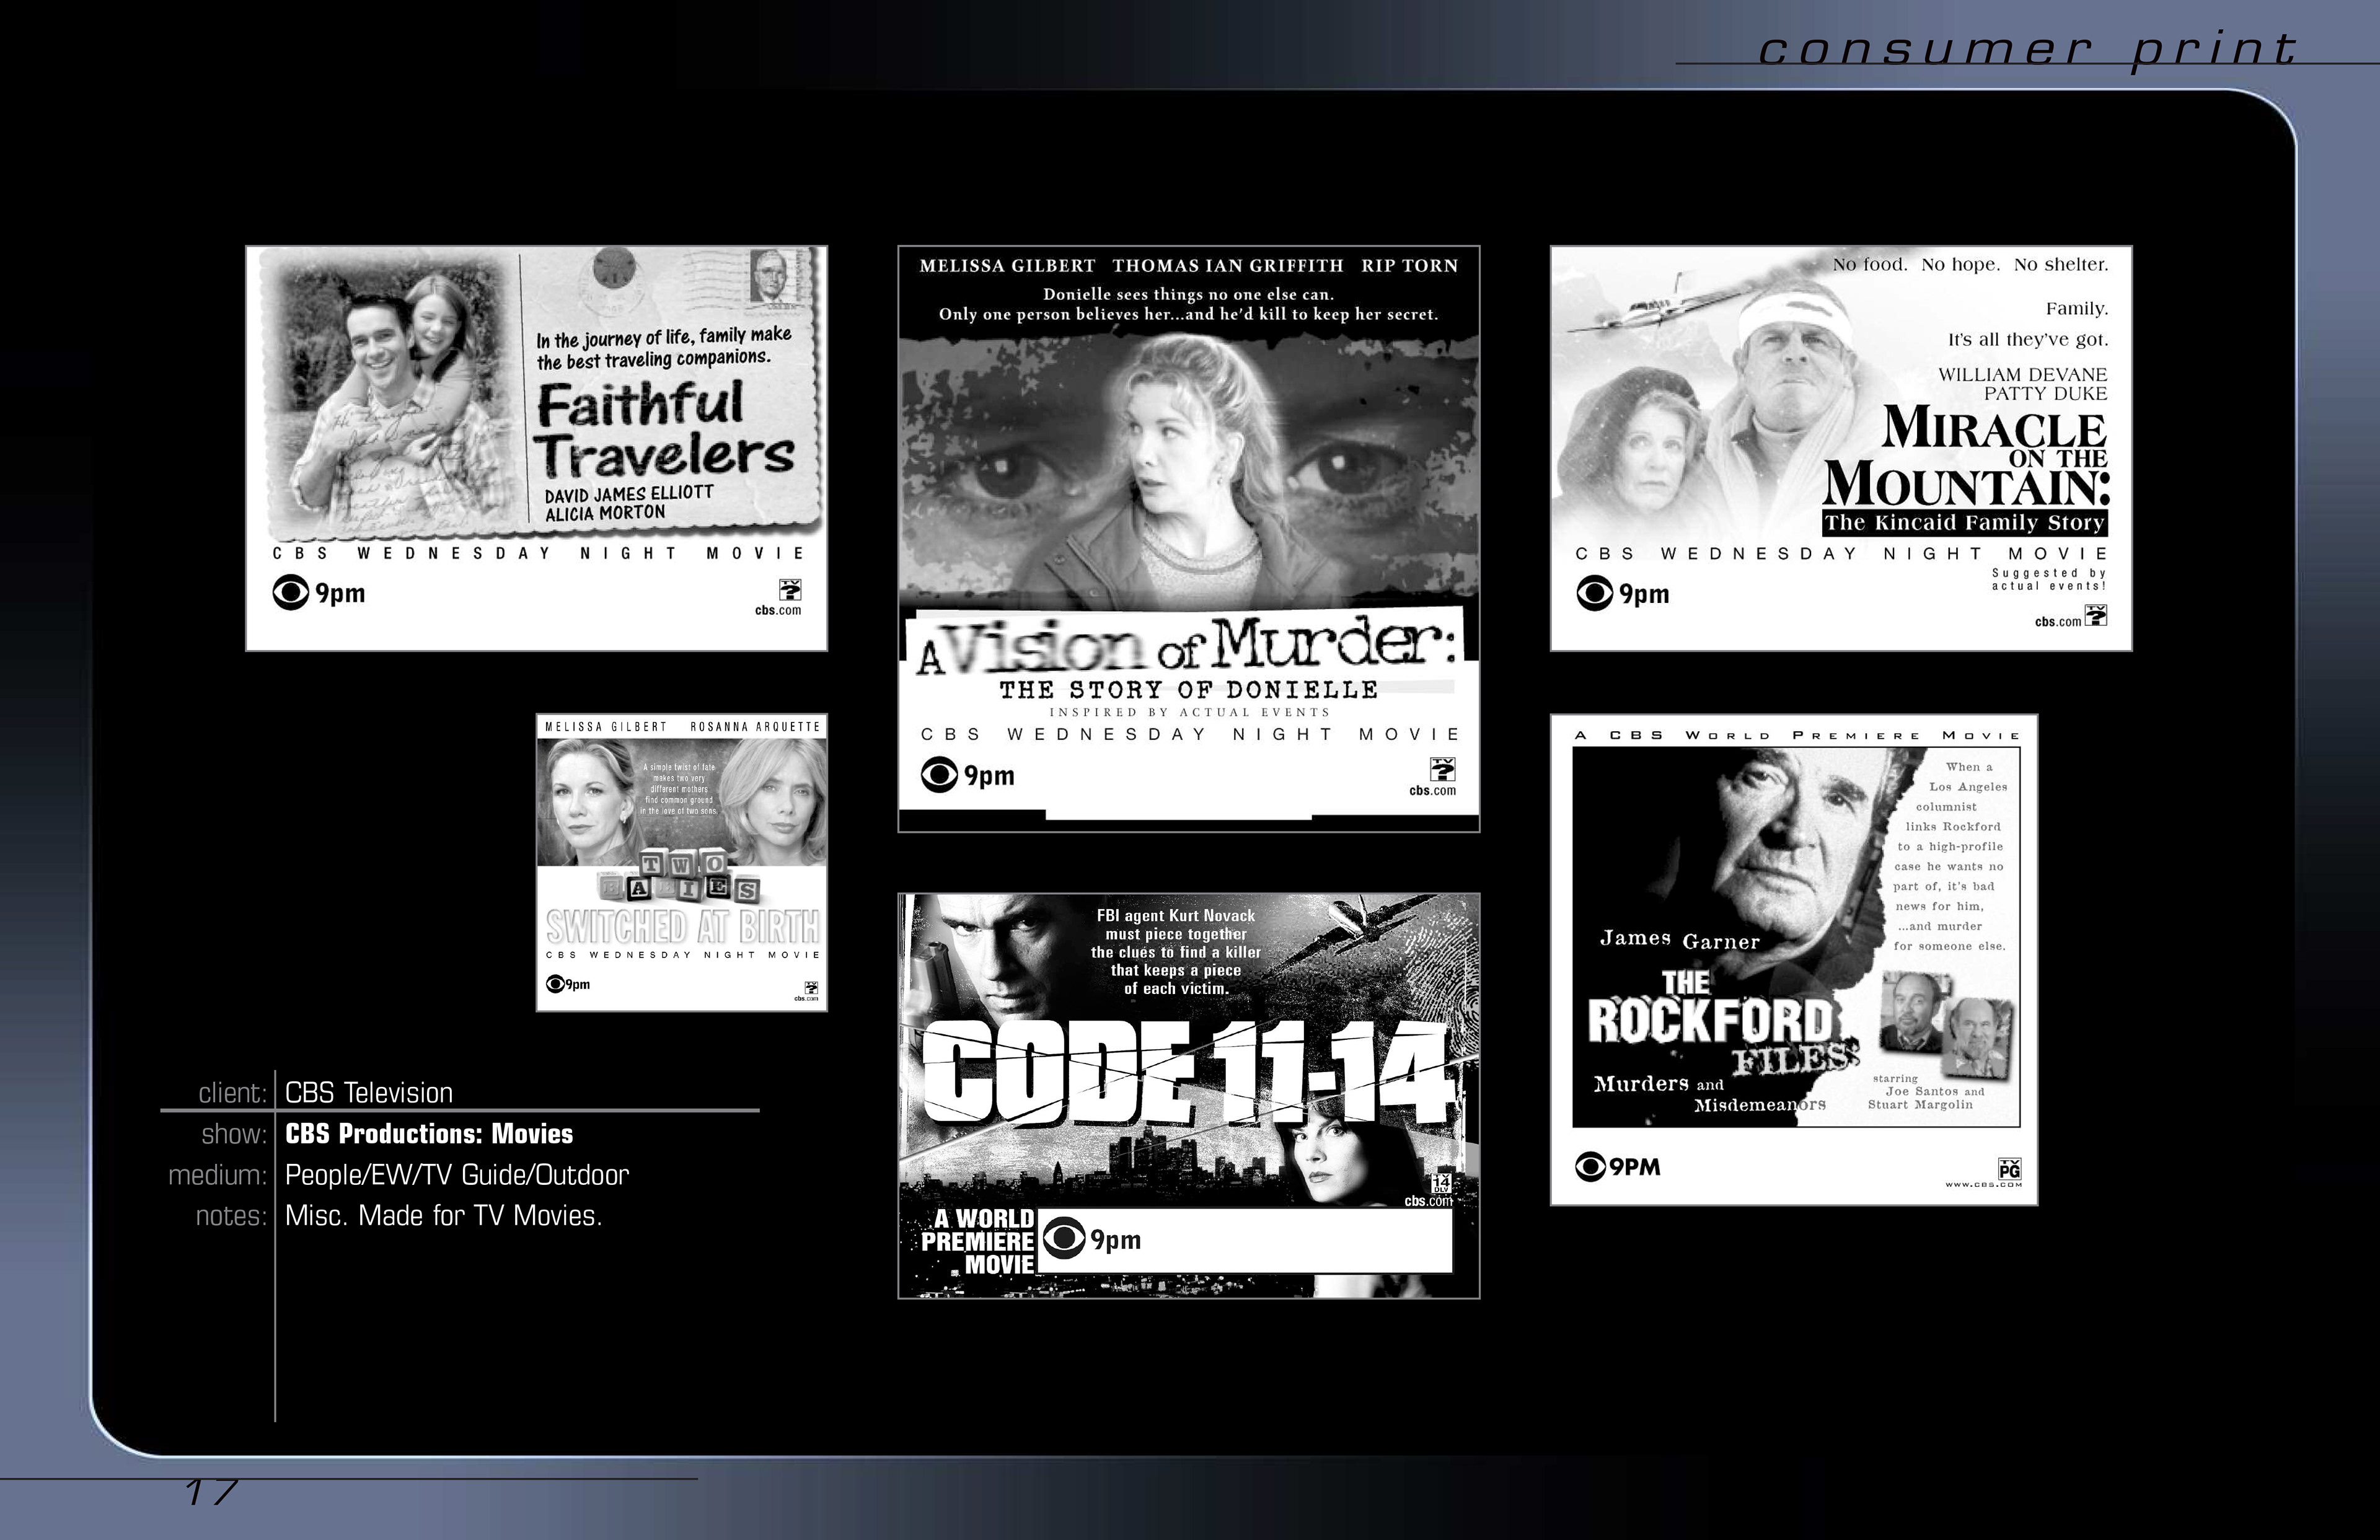Click the CBS eye logo on Faithful Travelers ad
This screenshot has height=1540, width=2380.
pyautogui.click(x=290, y=593)
